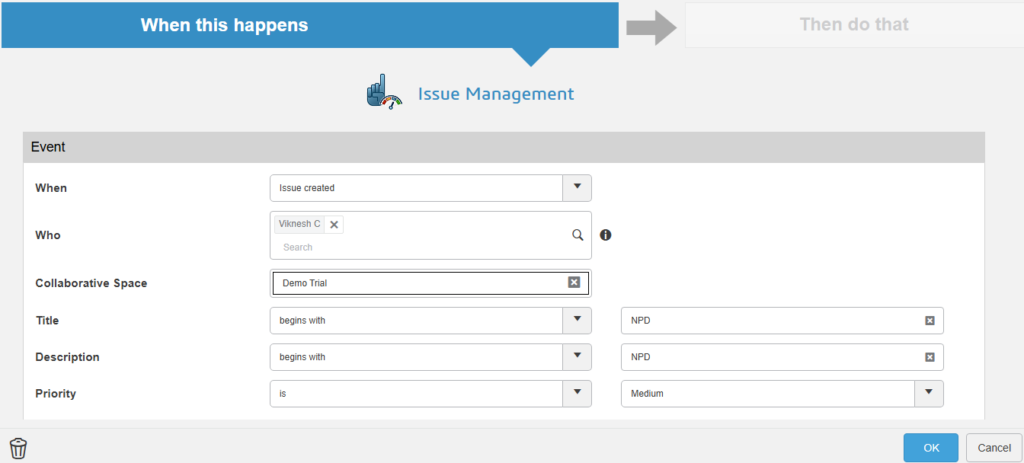This screenshot has height=463, width=1024.
Task: Switch to the Then do that step
Action: click(x=854, y=25)
